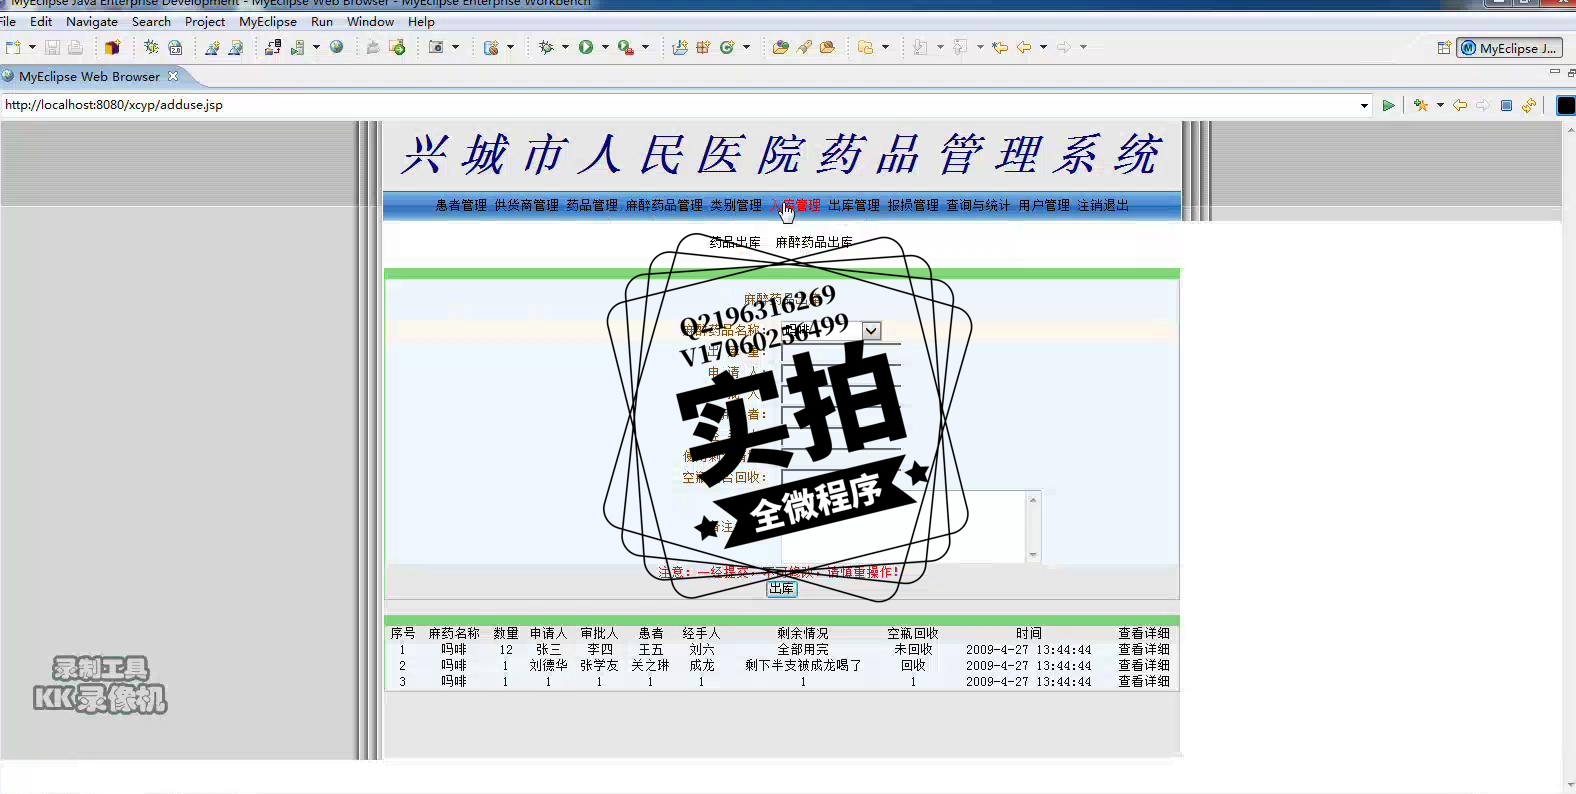Expand the Run dropdown arrow

pyautogui.click(x=605, y=47)
